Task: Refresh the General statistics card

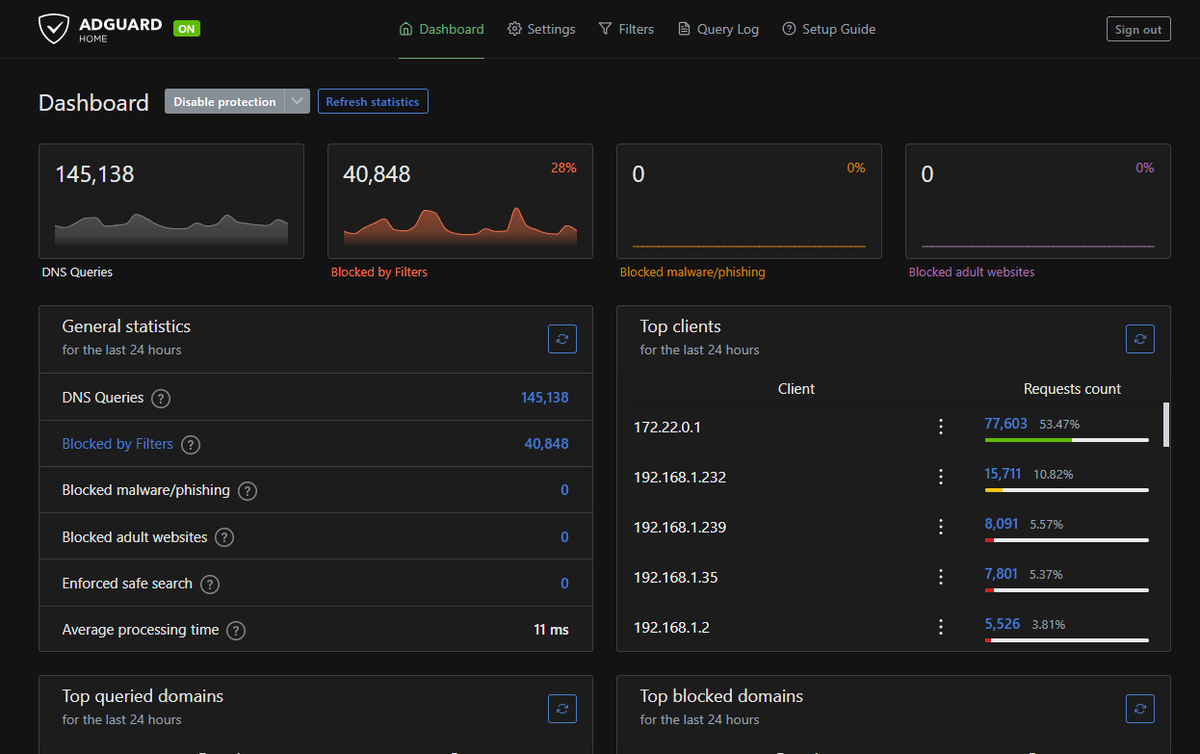Action: point(562,339)
